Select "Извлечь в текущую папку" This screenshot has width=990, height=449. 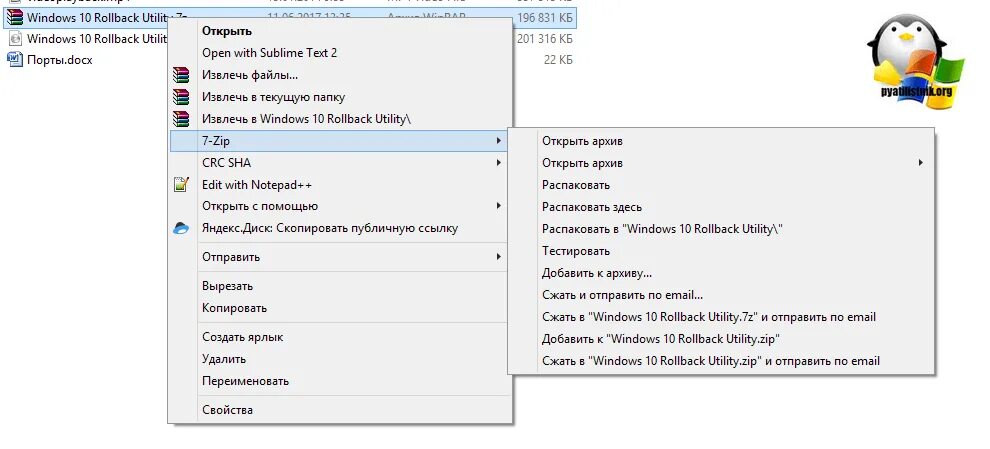[340, 97]
